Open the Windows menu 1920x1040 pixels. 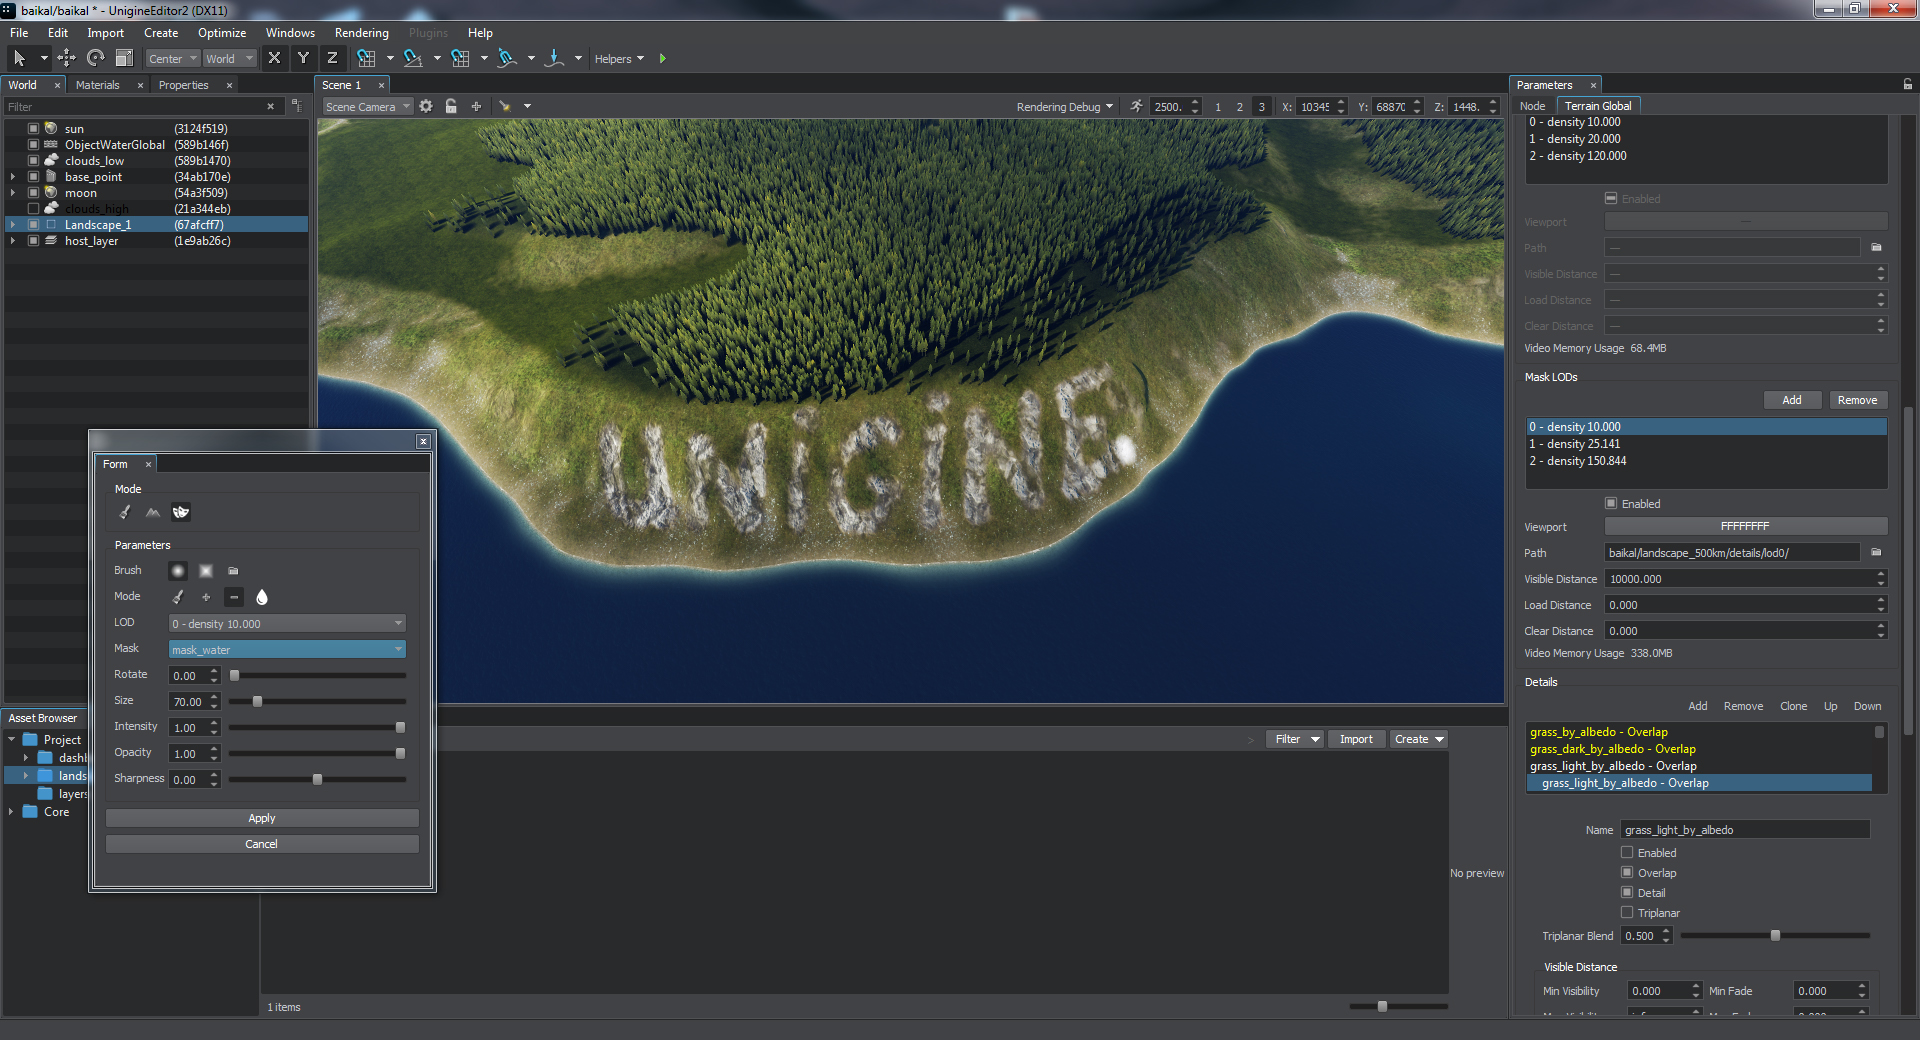[x=290, y=33]
